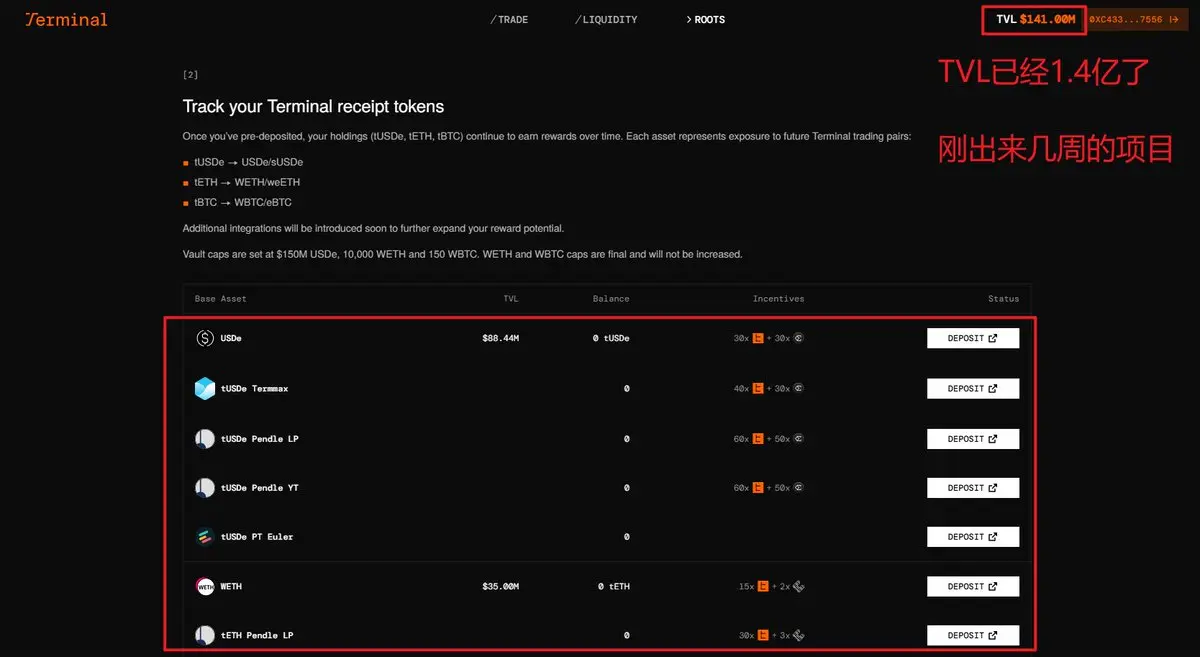Click the 0 tETH balance value

click(614, 586)
